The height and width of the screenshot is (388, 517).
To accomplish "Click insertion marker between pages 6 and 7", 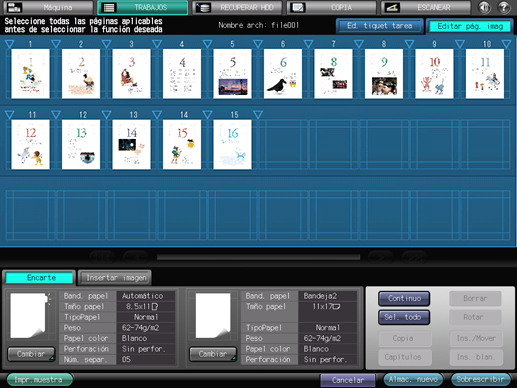I will [x=308, y=44].
